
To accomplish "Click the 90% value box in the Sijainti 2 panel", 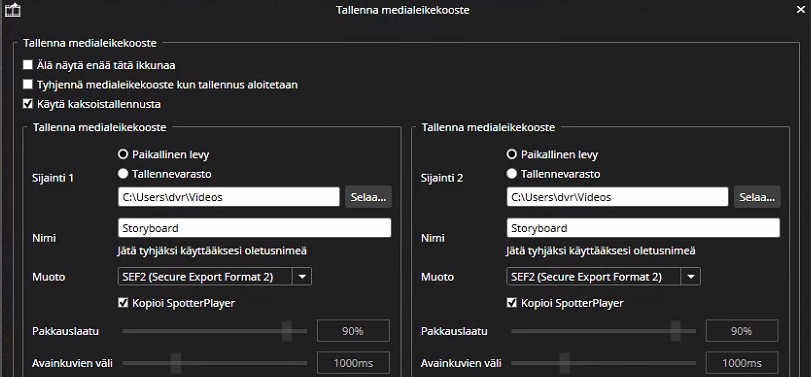I will coord(742,331).
